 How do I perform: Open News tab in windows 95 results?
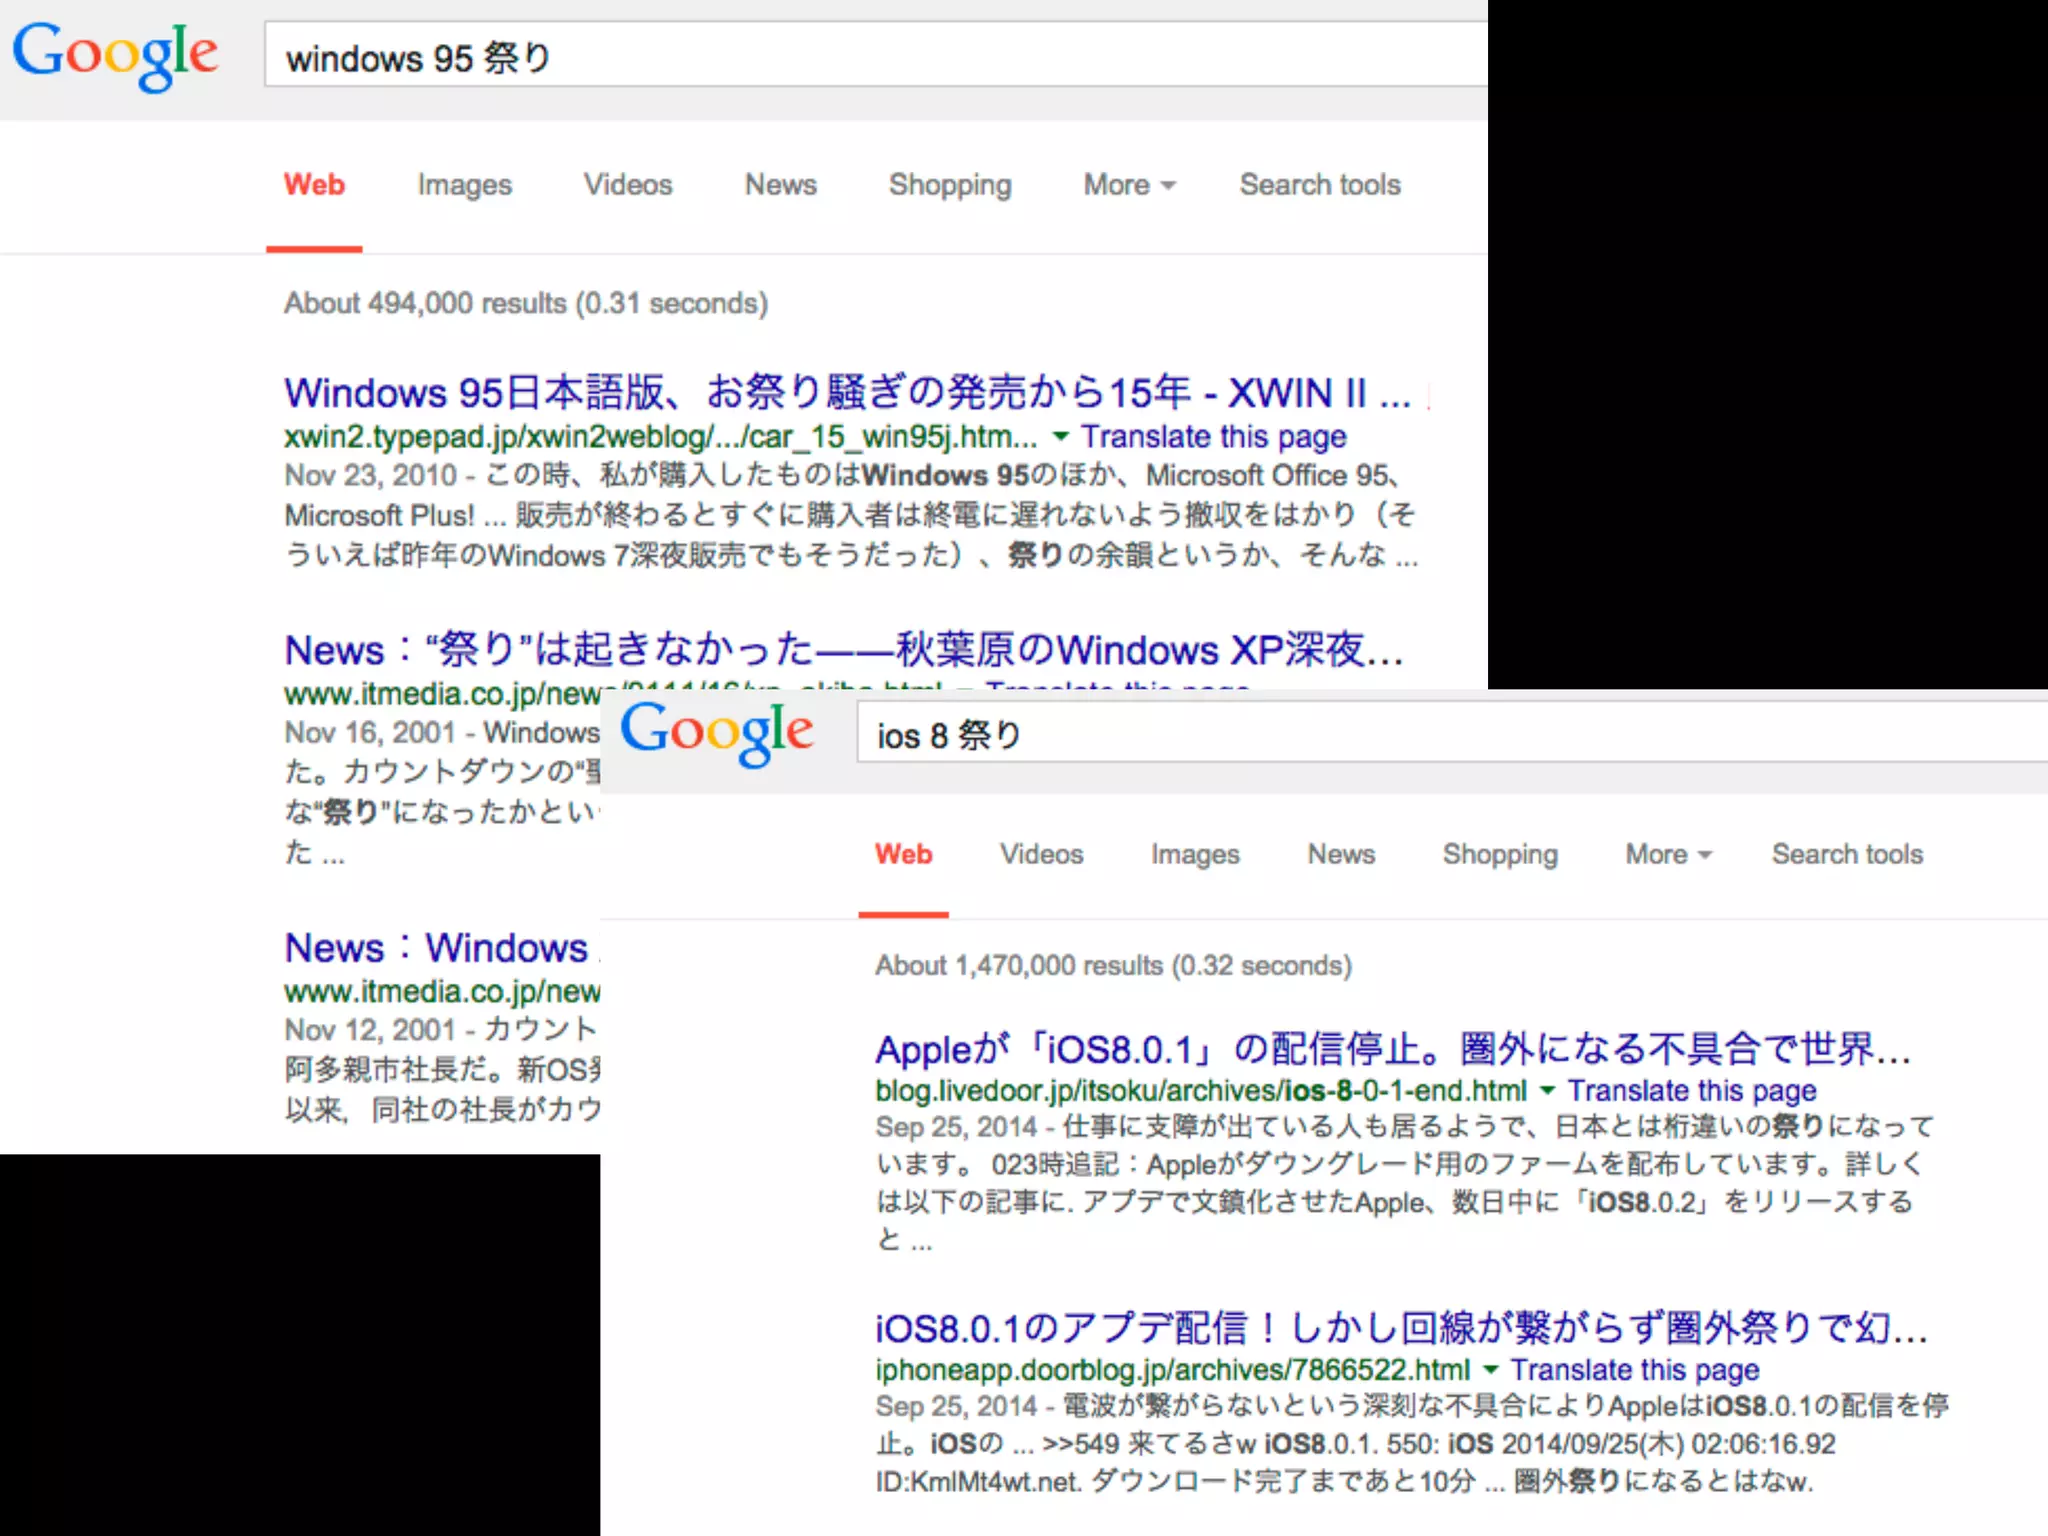pos(780,185)
